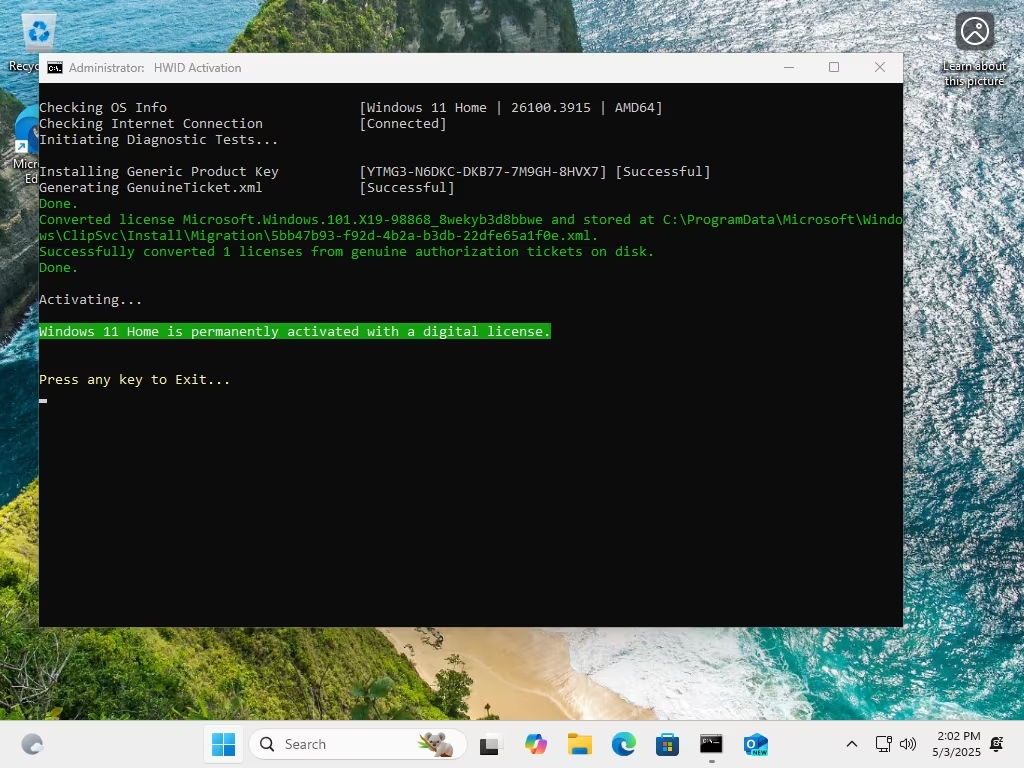The height and width of the screenshot is (768, 1024).
Task: Open File Explorer from the taskbar
Action: (579, 744)
